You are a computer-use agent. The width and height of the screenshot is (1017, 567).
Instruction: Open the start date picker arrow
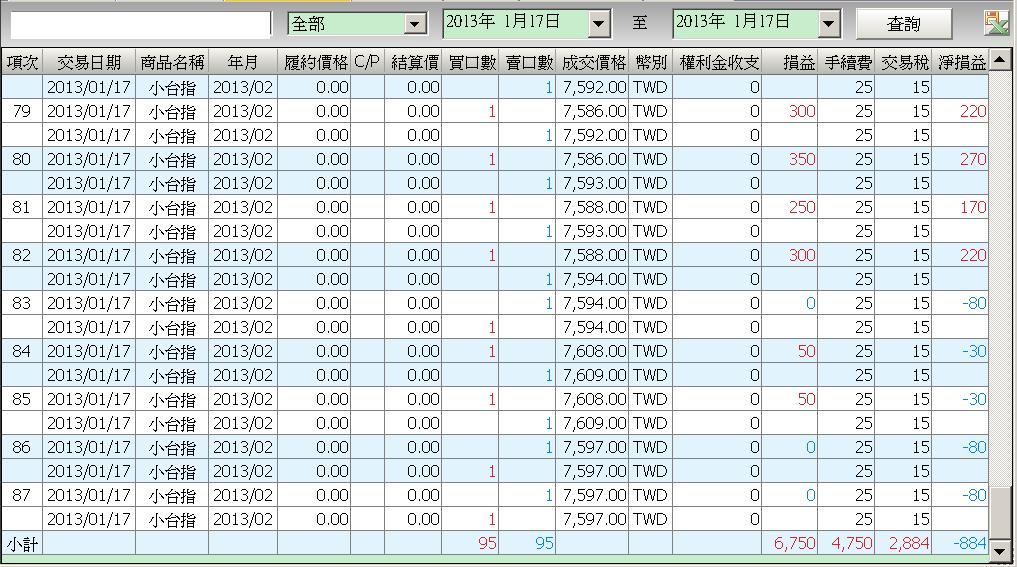point(599,24)
